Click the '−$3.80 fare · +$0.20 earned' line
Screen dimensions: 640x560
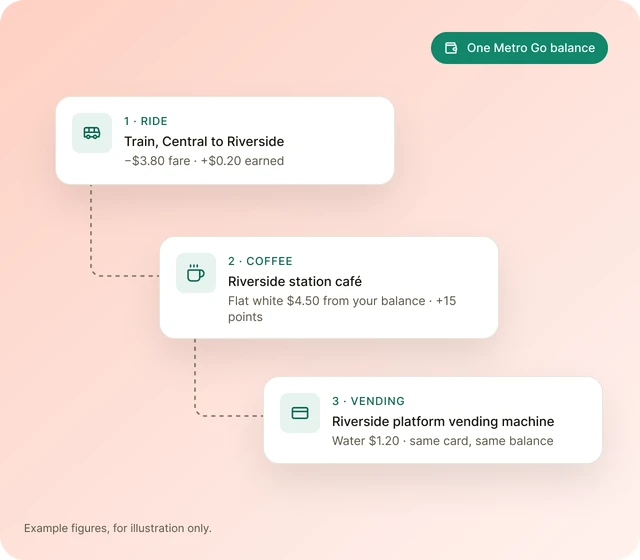tap(204, 161)
